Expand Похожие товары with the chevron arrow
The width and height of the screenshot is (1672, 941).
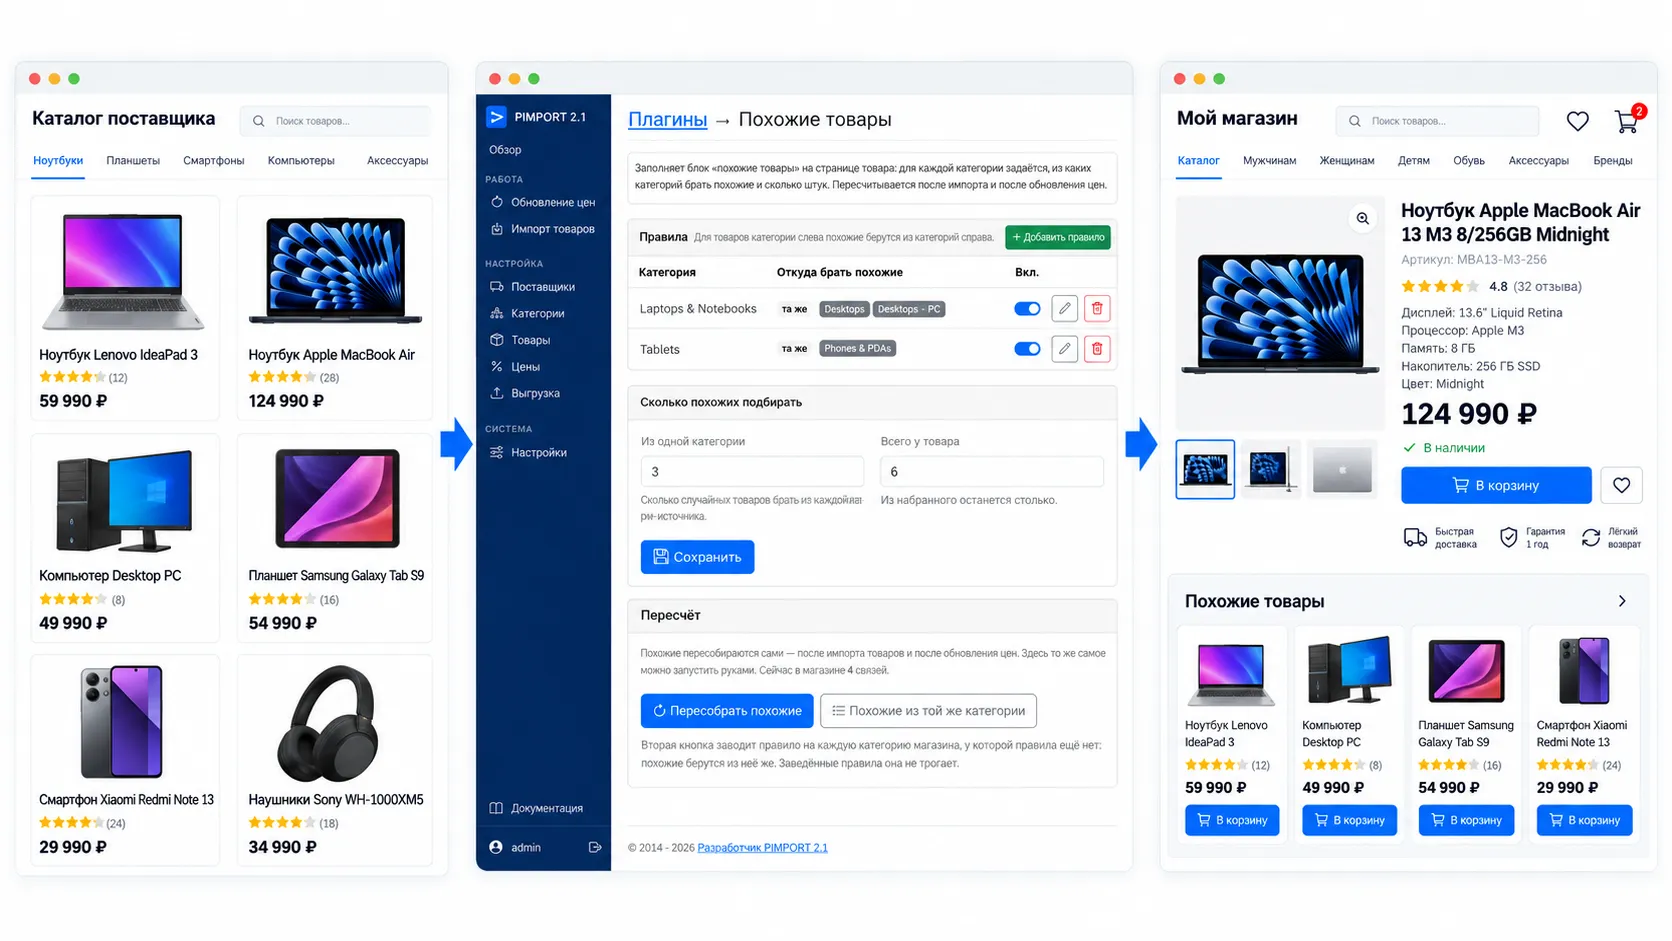point(1622,601)
